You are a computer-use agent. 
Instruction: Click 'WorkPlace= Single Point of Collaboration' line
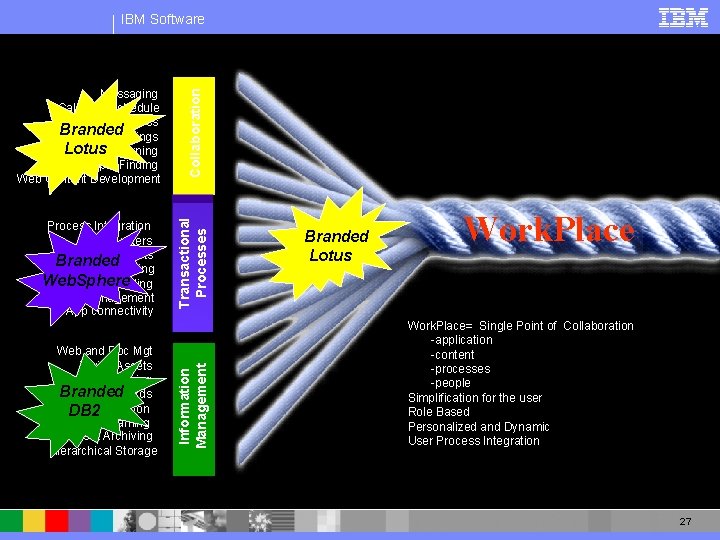coord(520,326)
